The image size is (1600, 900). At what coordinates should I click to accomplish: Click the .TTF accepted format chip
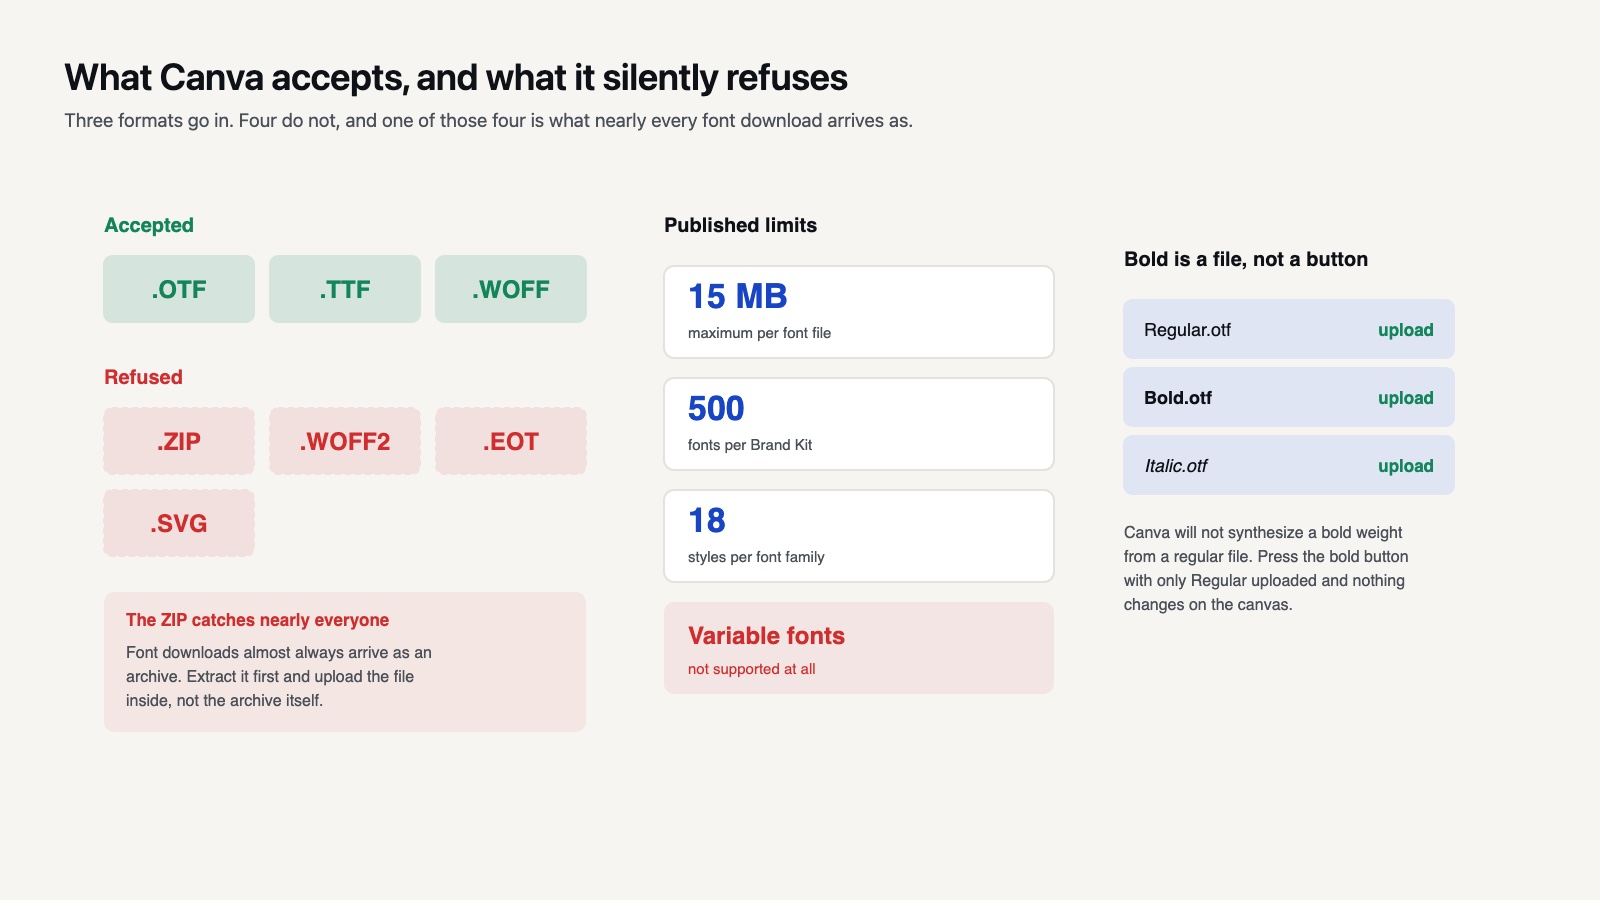(x=345, y=289)
